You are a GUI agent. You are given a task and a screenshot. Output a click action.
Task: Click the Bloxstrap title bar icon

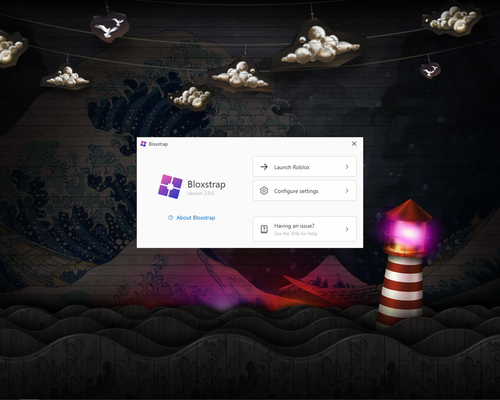(143, 144)
